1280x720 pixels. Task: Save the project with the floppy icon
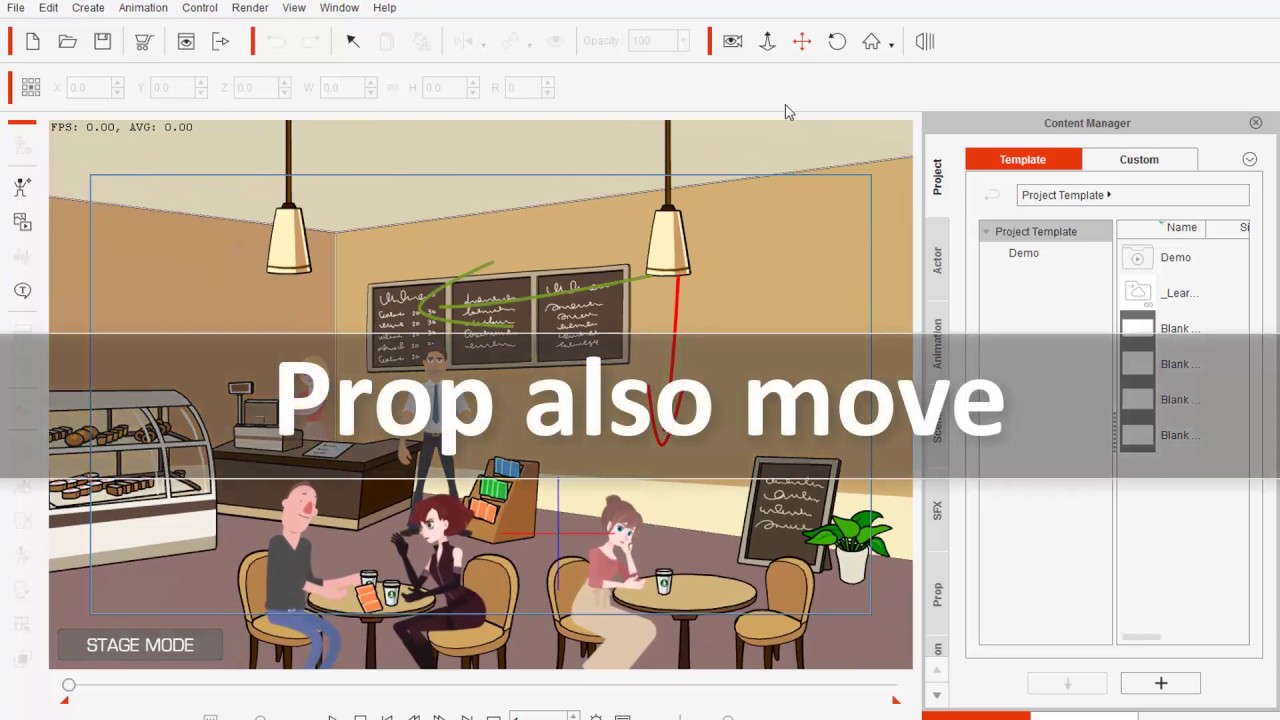click(x=102, y=41)
